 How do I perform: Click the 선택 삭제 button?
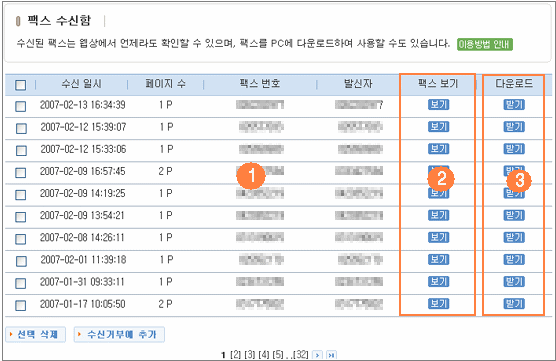pos(36,334)
